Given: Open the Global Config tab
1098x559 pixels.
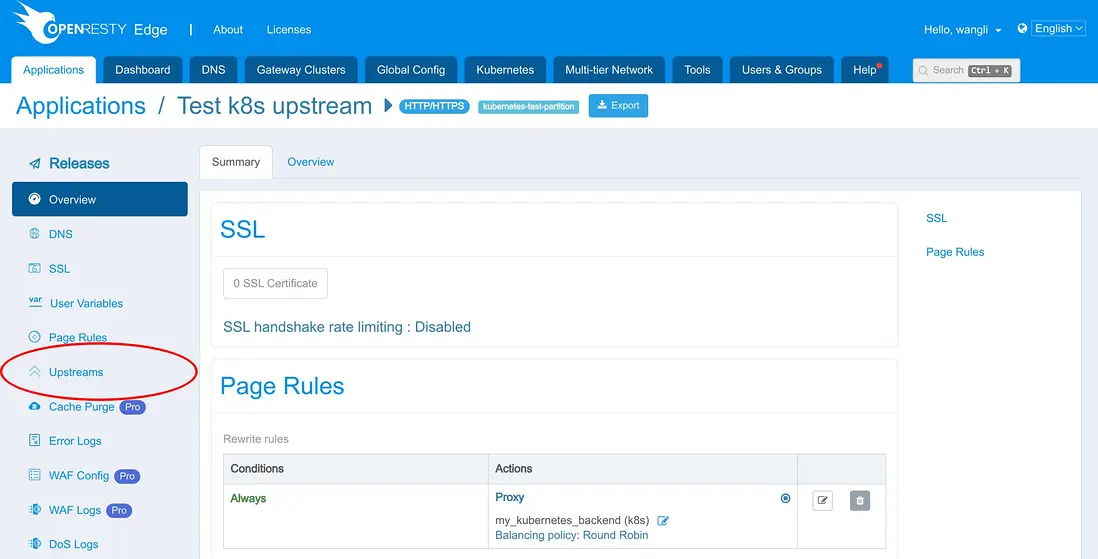Looking at the screenshot, I should 411,70.
